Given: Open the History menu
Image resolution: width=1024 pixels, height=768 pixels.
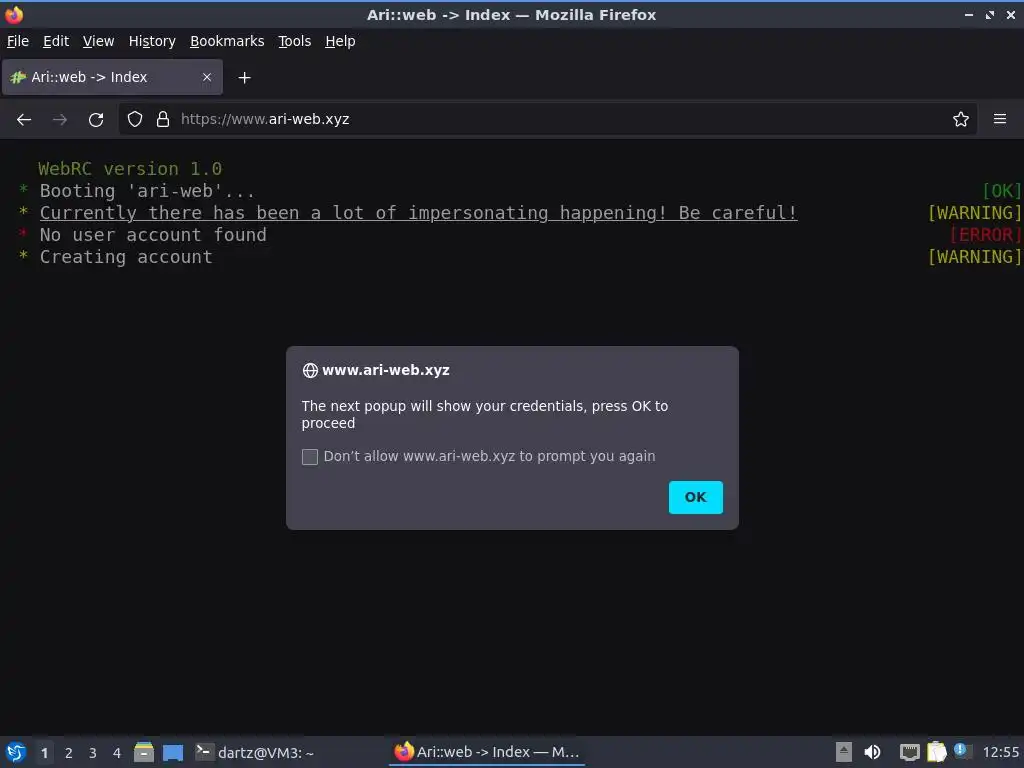Looking at the screenshot, I should click(152, 41).
